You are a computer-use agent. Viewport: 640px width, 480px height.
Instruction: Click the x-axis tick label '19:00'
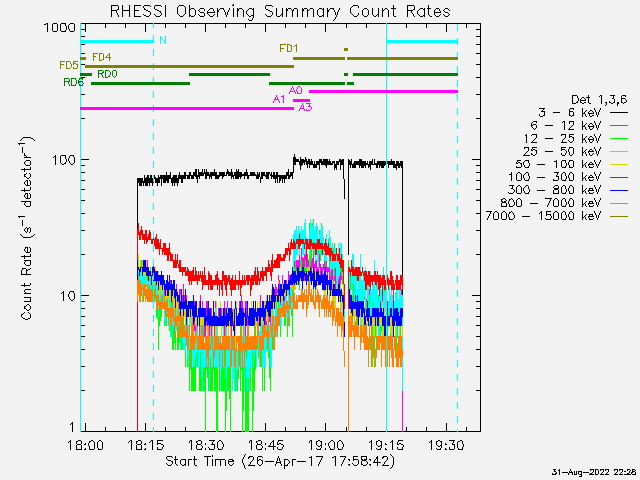326,445
